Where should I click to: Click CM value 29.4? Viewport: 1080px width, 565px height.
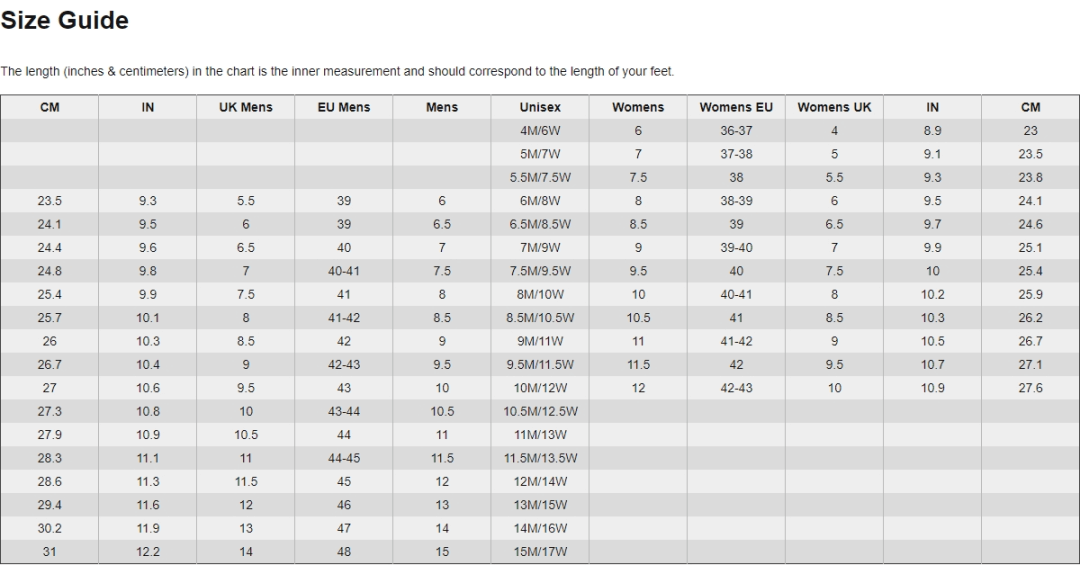point(50,506)
